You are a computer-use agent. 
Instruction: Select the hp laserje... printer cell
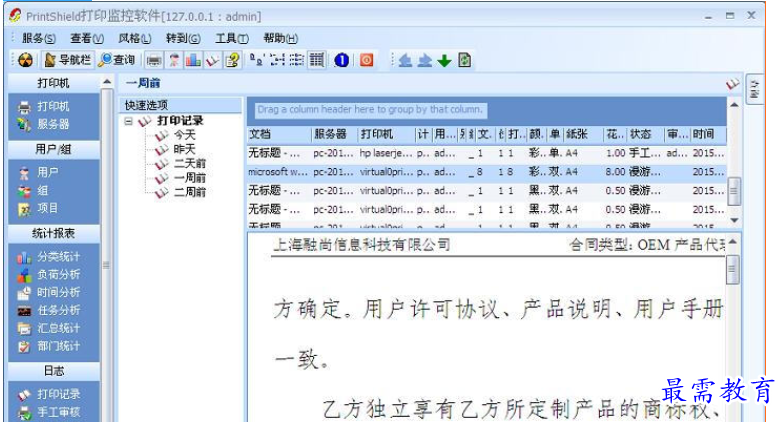[386, 153]
